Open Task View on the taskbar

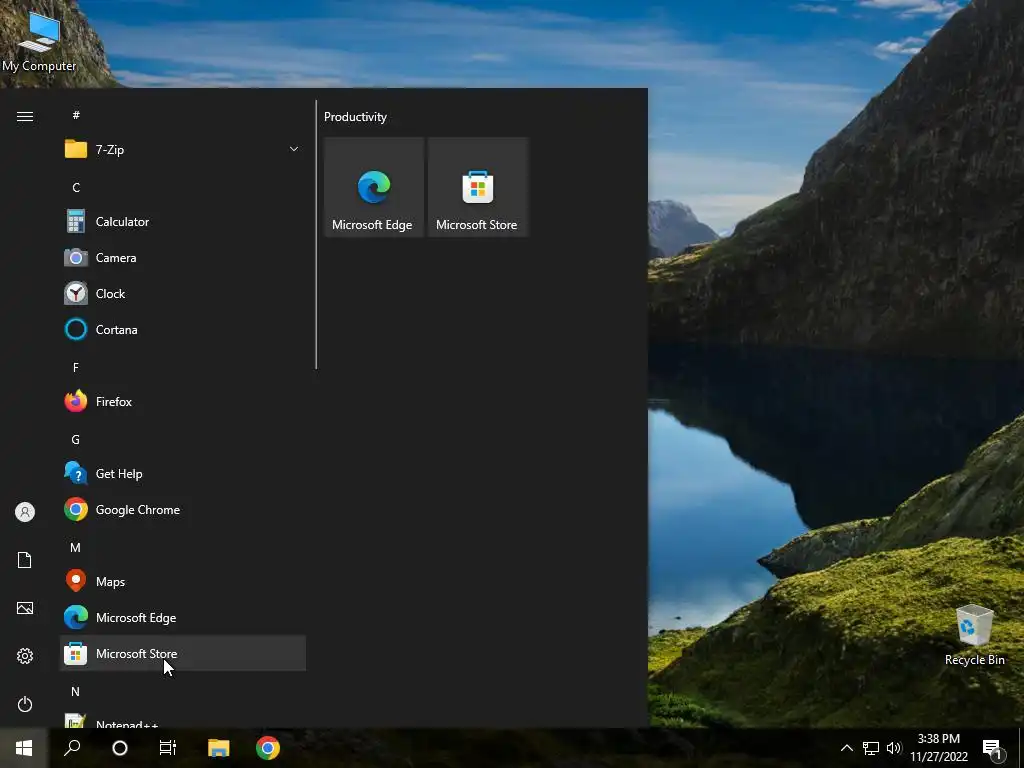coord(168,748)
